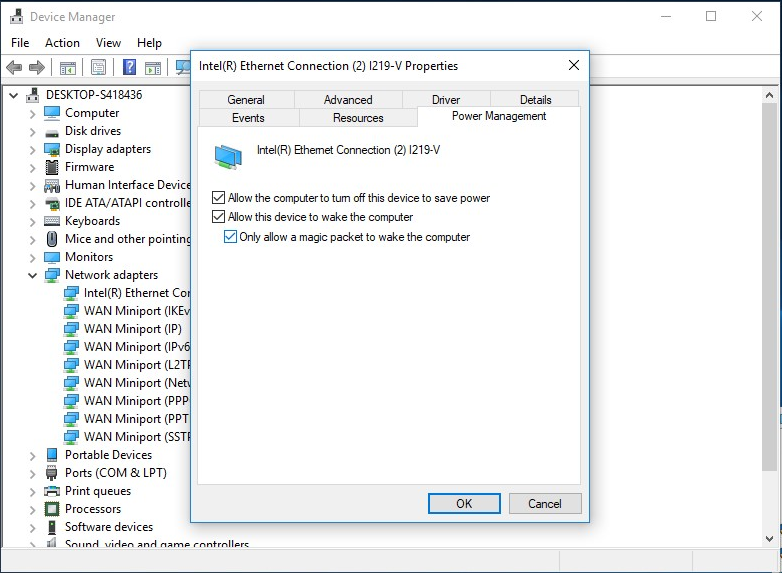Select the Firmware chip icon
The width and height of the screenshot is (782, 573).
52,167
